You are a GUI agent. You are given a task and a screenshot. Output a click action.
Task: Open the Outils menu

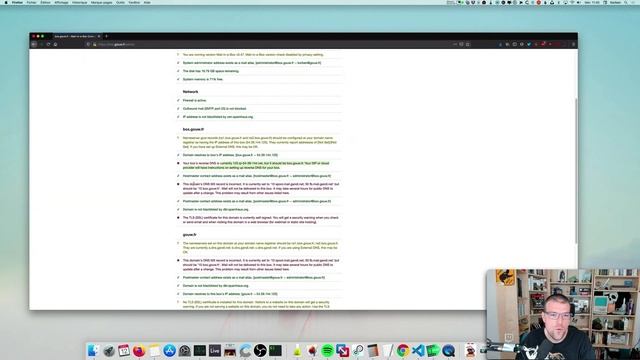coord(120,2)
